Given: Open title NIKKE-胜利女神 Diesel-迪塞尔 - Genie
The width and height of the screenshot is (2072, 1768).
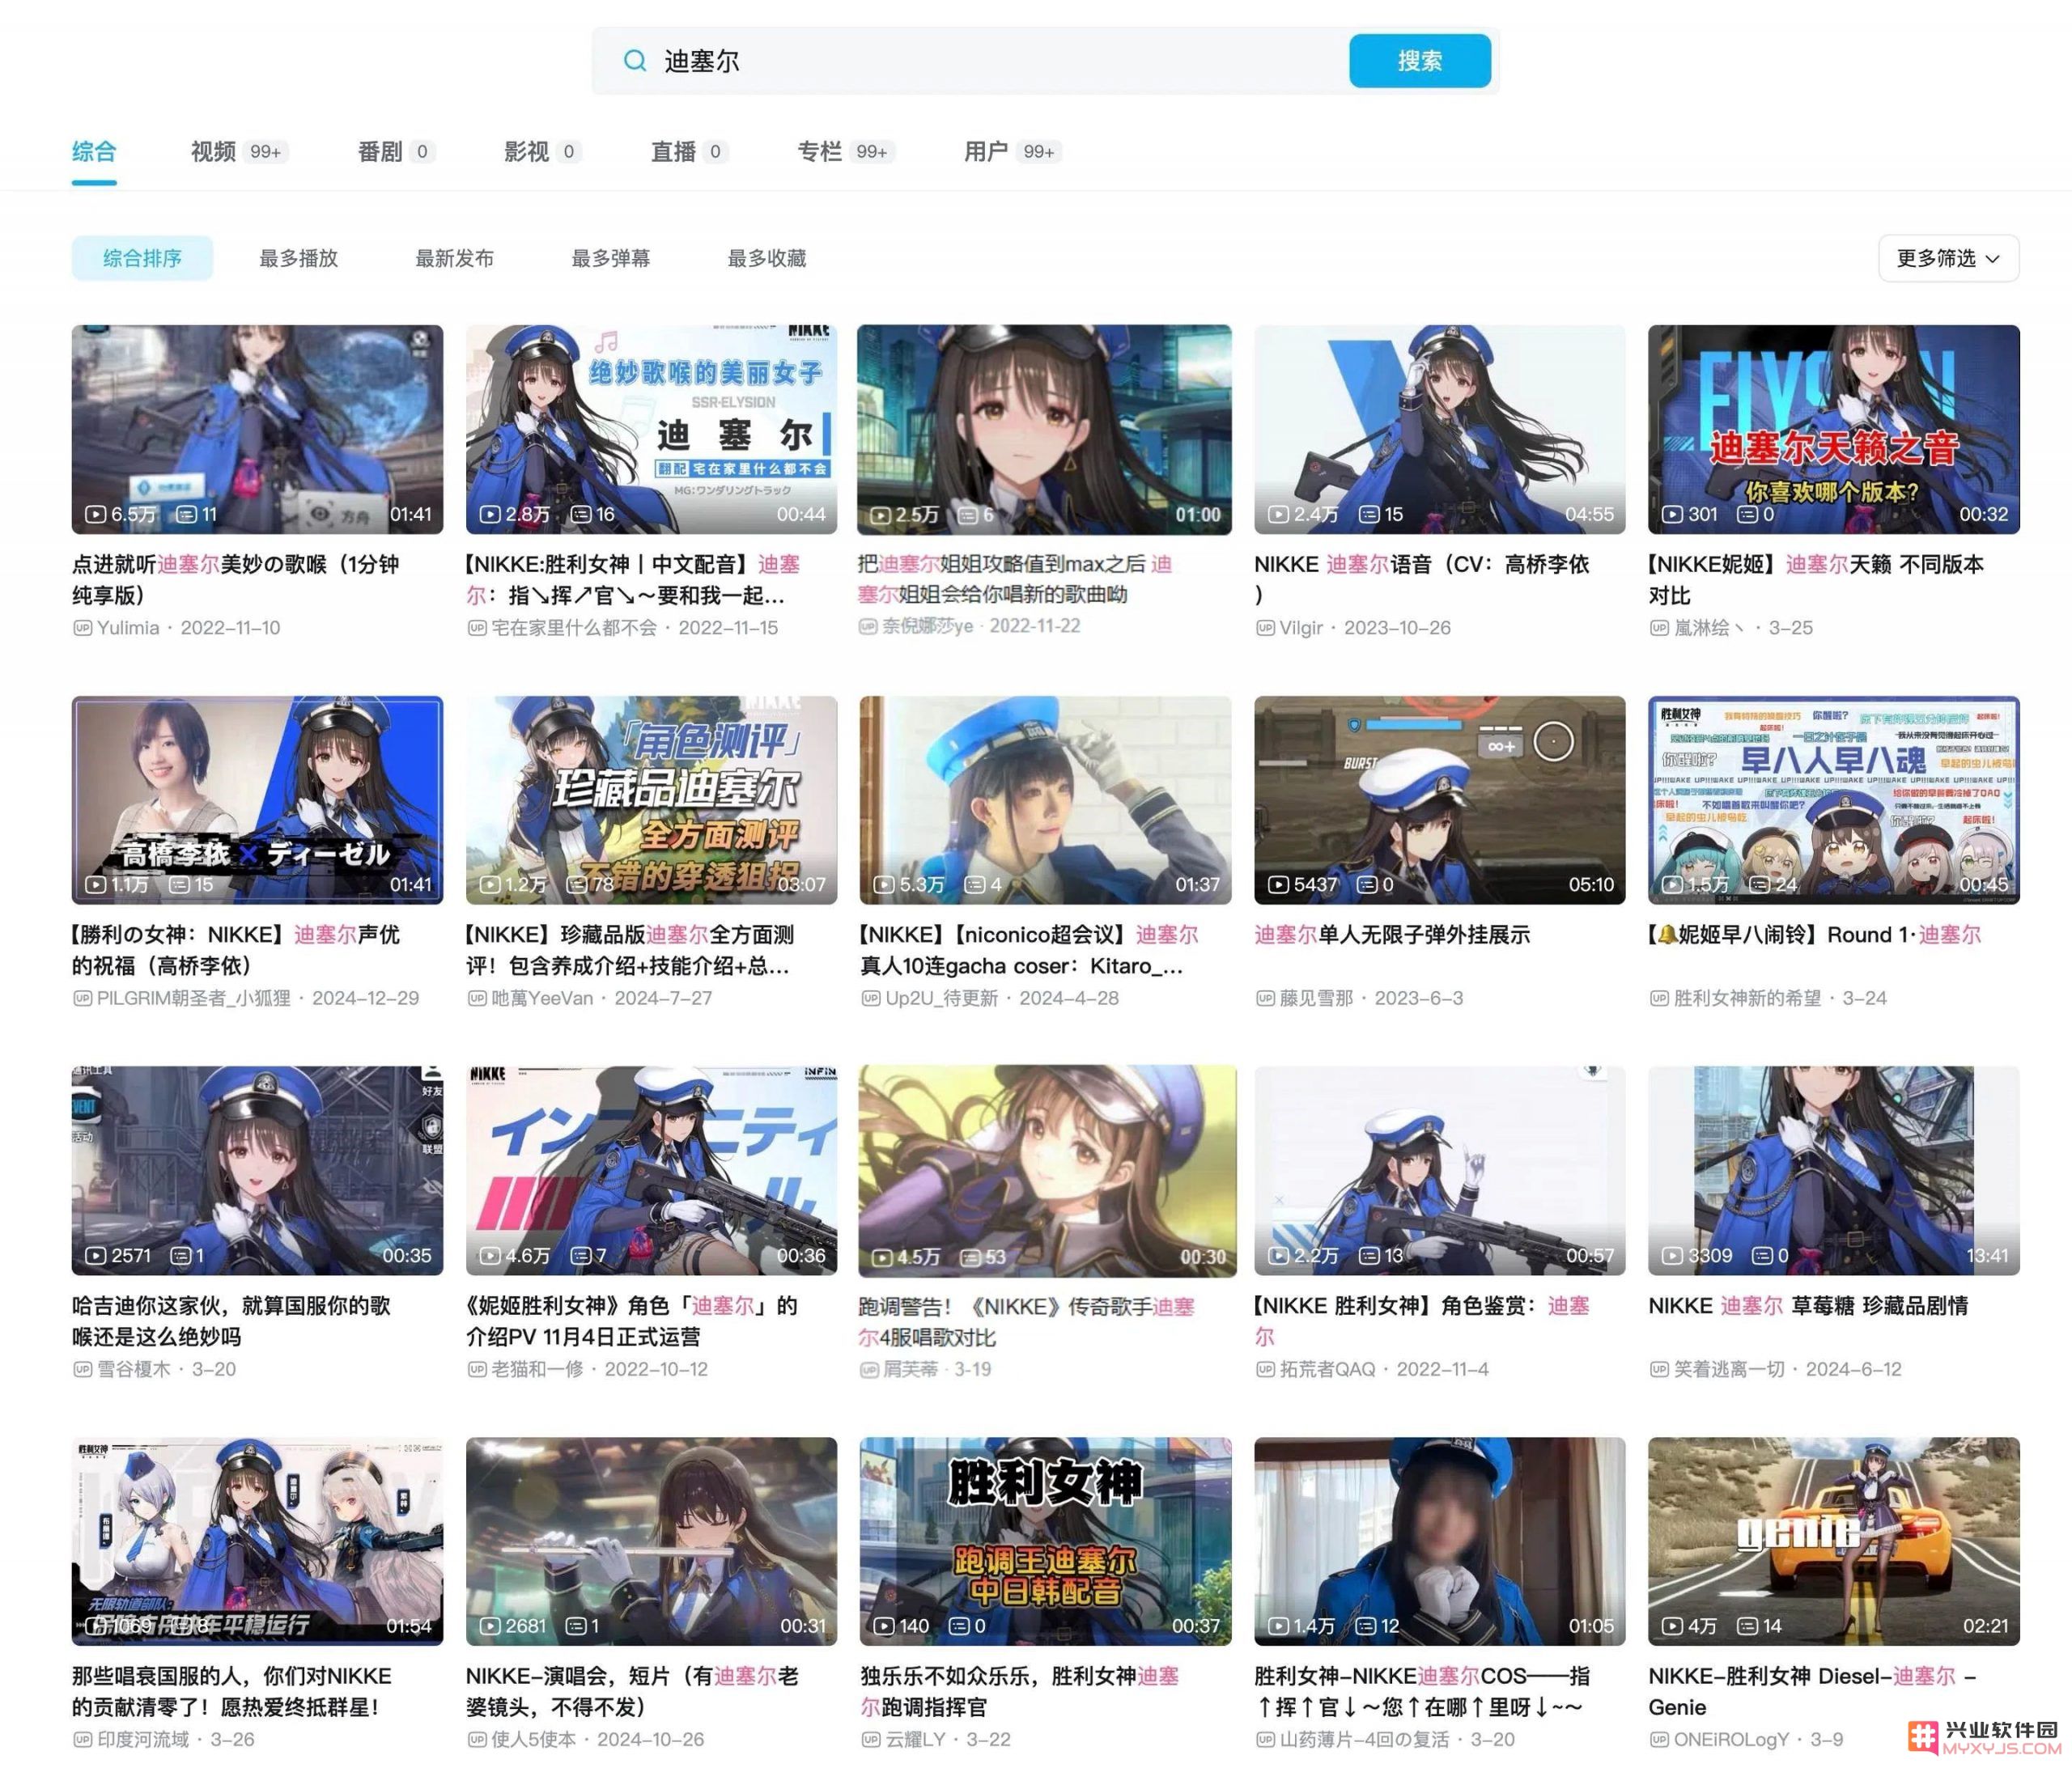Looking at the screenshot, I should pos(1813,1692).
